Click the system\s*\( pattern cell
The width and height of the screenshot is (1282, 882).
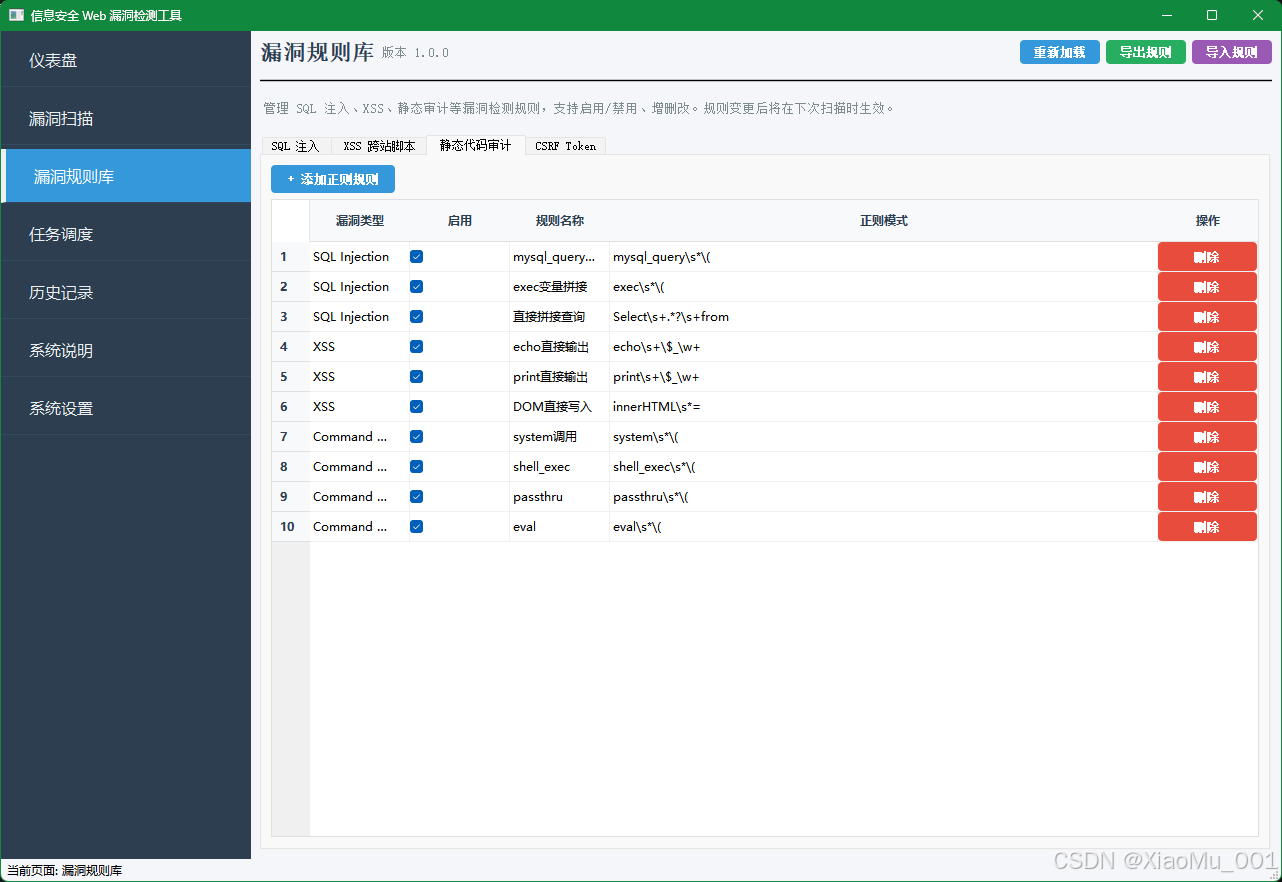click(x=884, y=437)
